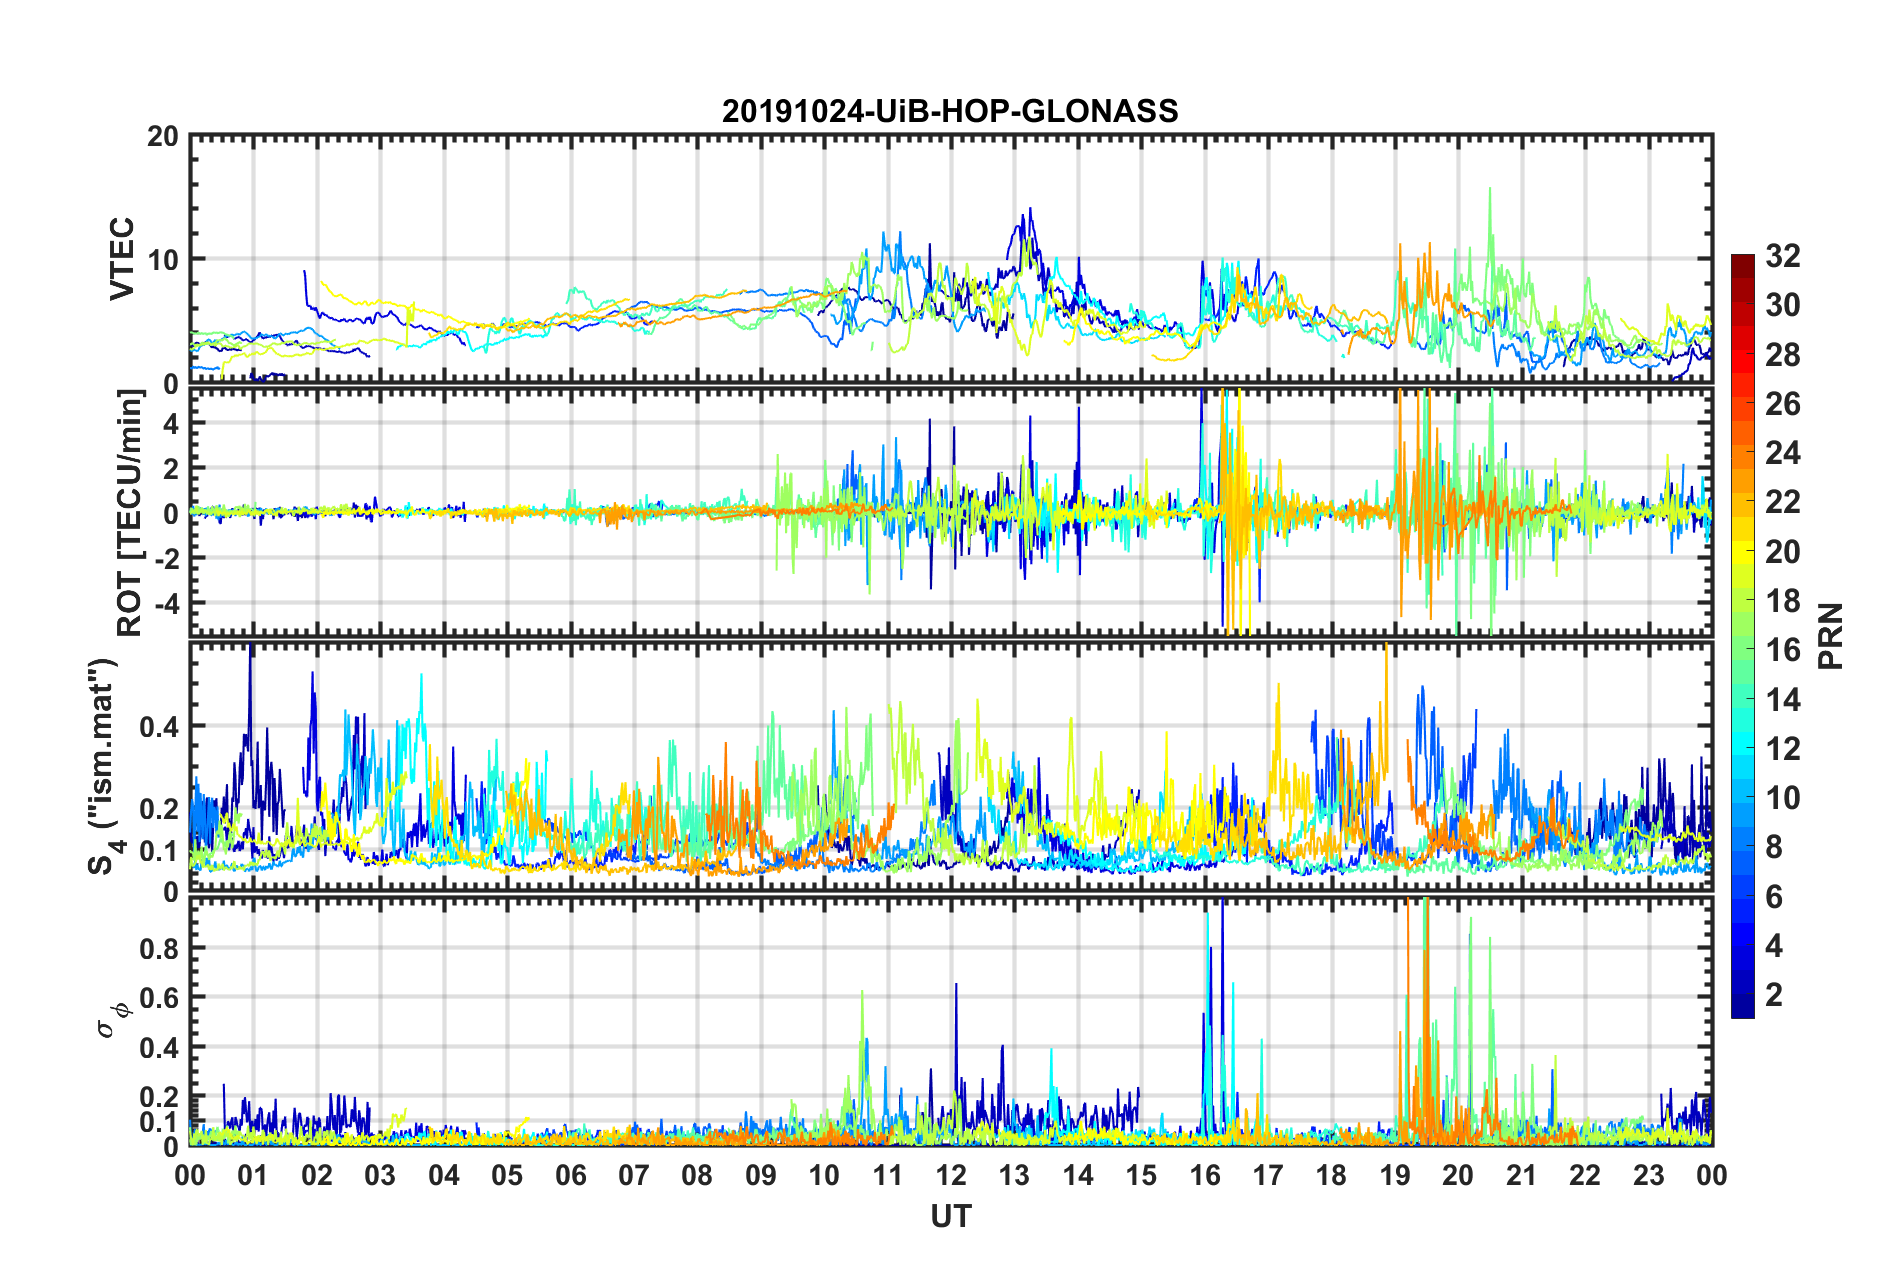Select the UT x-axis label
The image size is (1902, 1272).
(x=951, y=1216)
